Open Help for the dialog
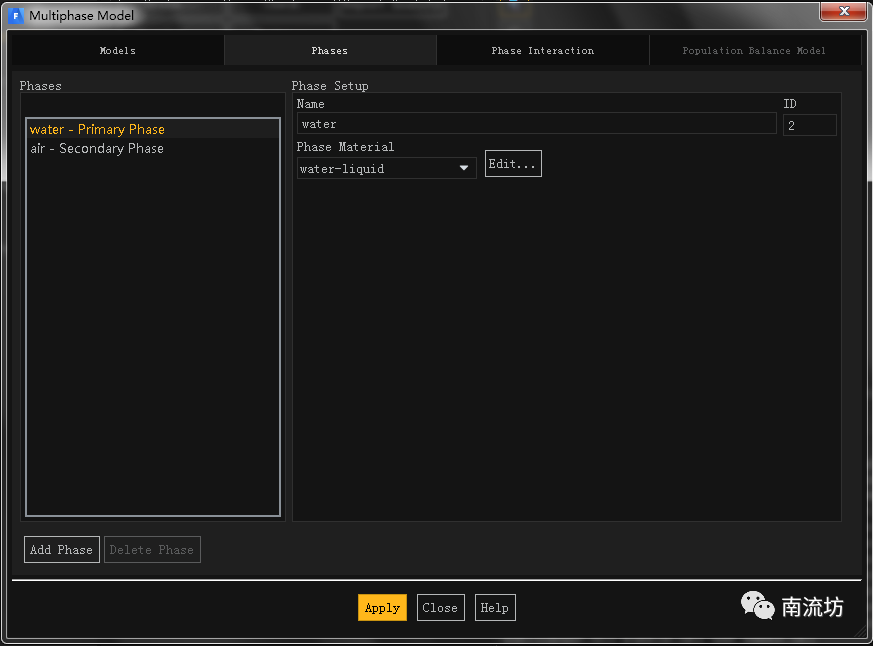Viewport: 873px width, 646px height. click(x=495, y=608)
